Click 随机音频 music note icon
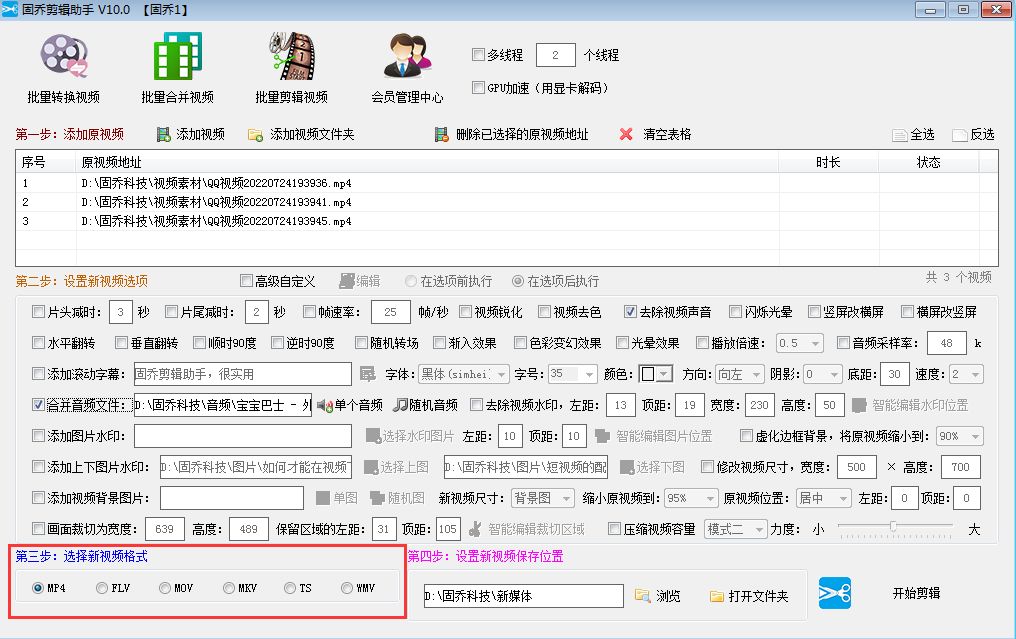The height and width of the screenshot is (639, 1016). tap(400, 405)
